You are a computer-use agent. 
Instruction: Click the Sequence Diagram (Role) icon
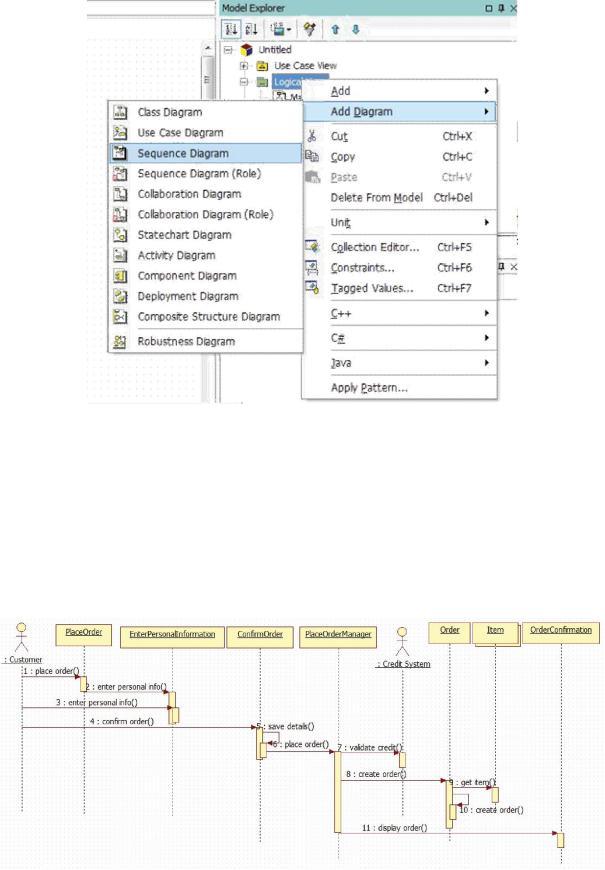tap(120, 174)
